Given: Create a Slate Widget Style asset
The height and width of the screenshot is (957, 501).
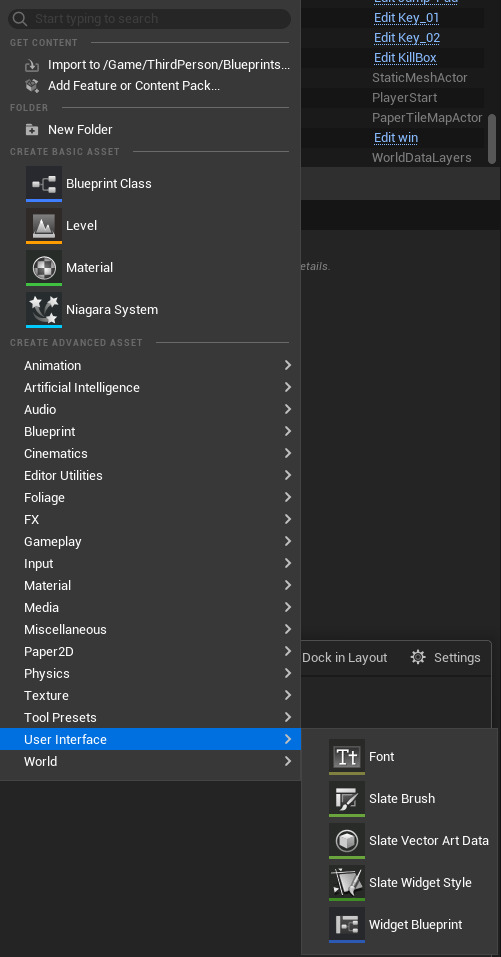Looking at the screenshot, I should (400, 883).
